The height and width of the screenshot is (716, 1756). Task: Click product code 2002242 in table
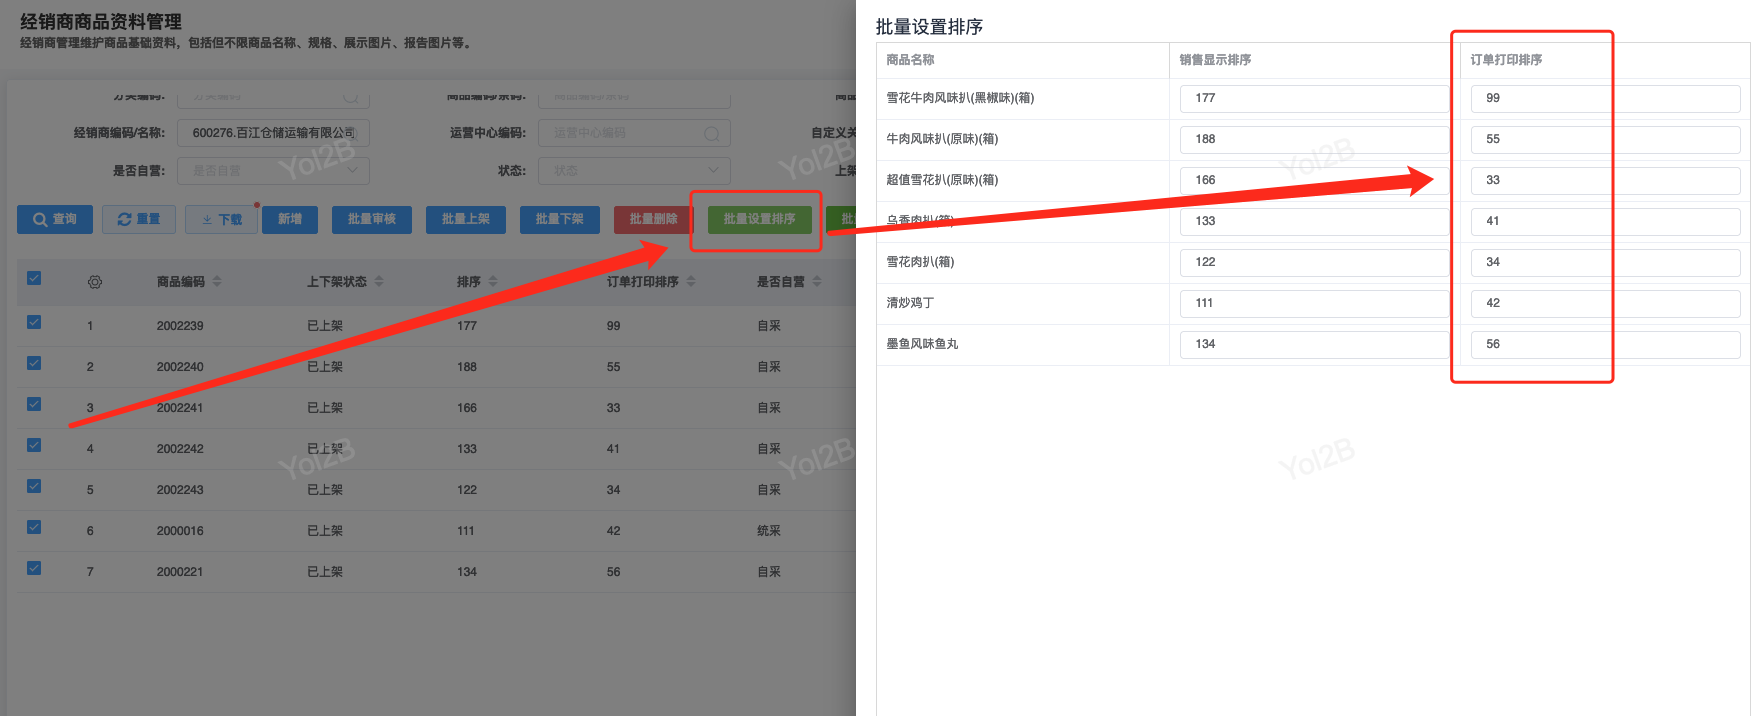pos(180,449)
